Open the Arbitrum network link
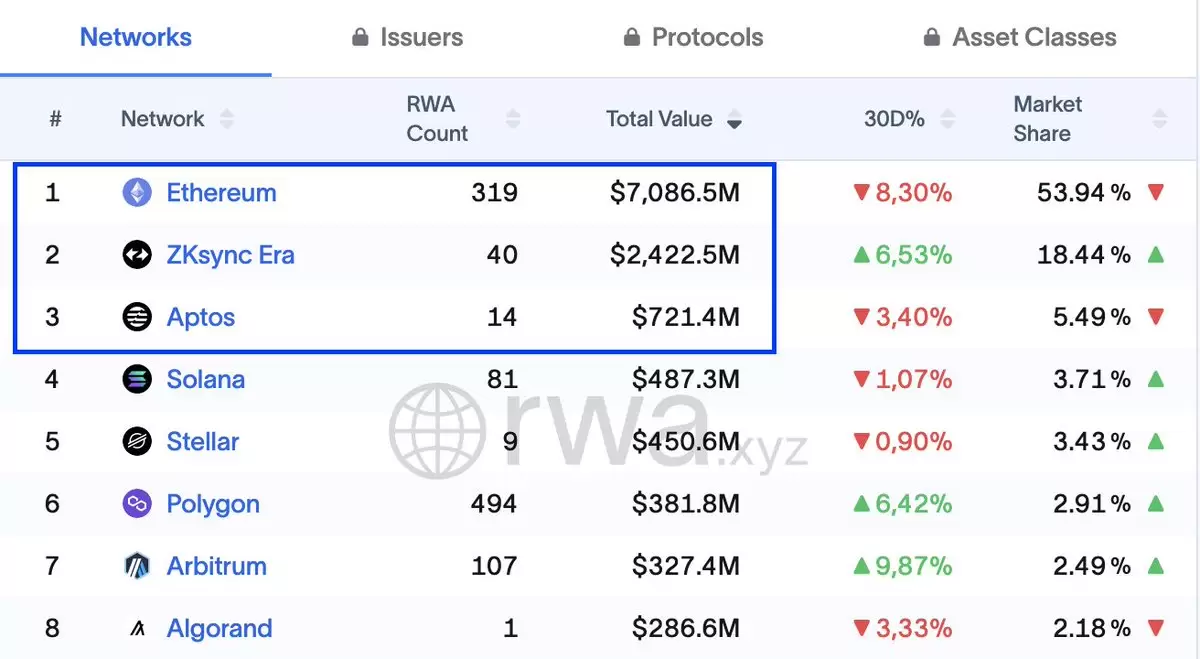 216,566
